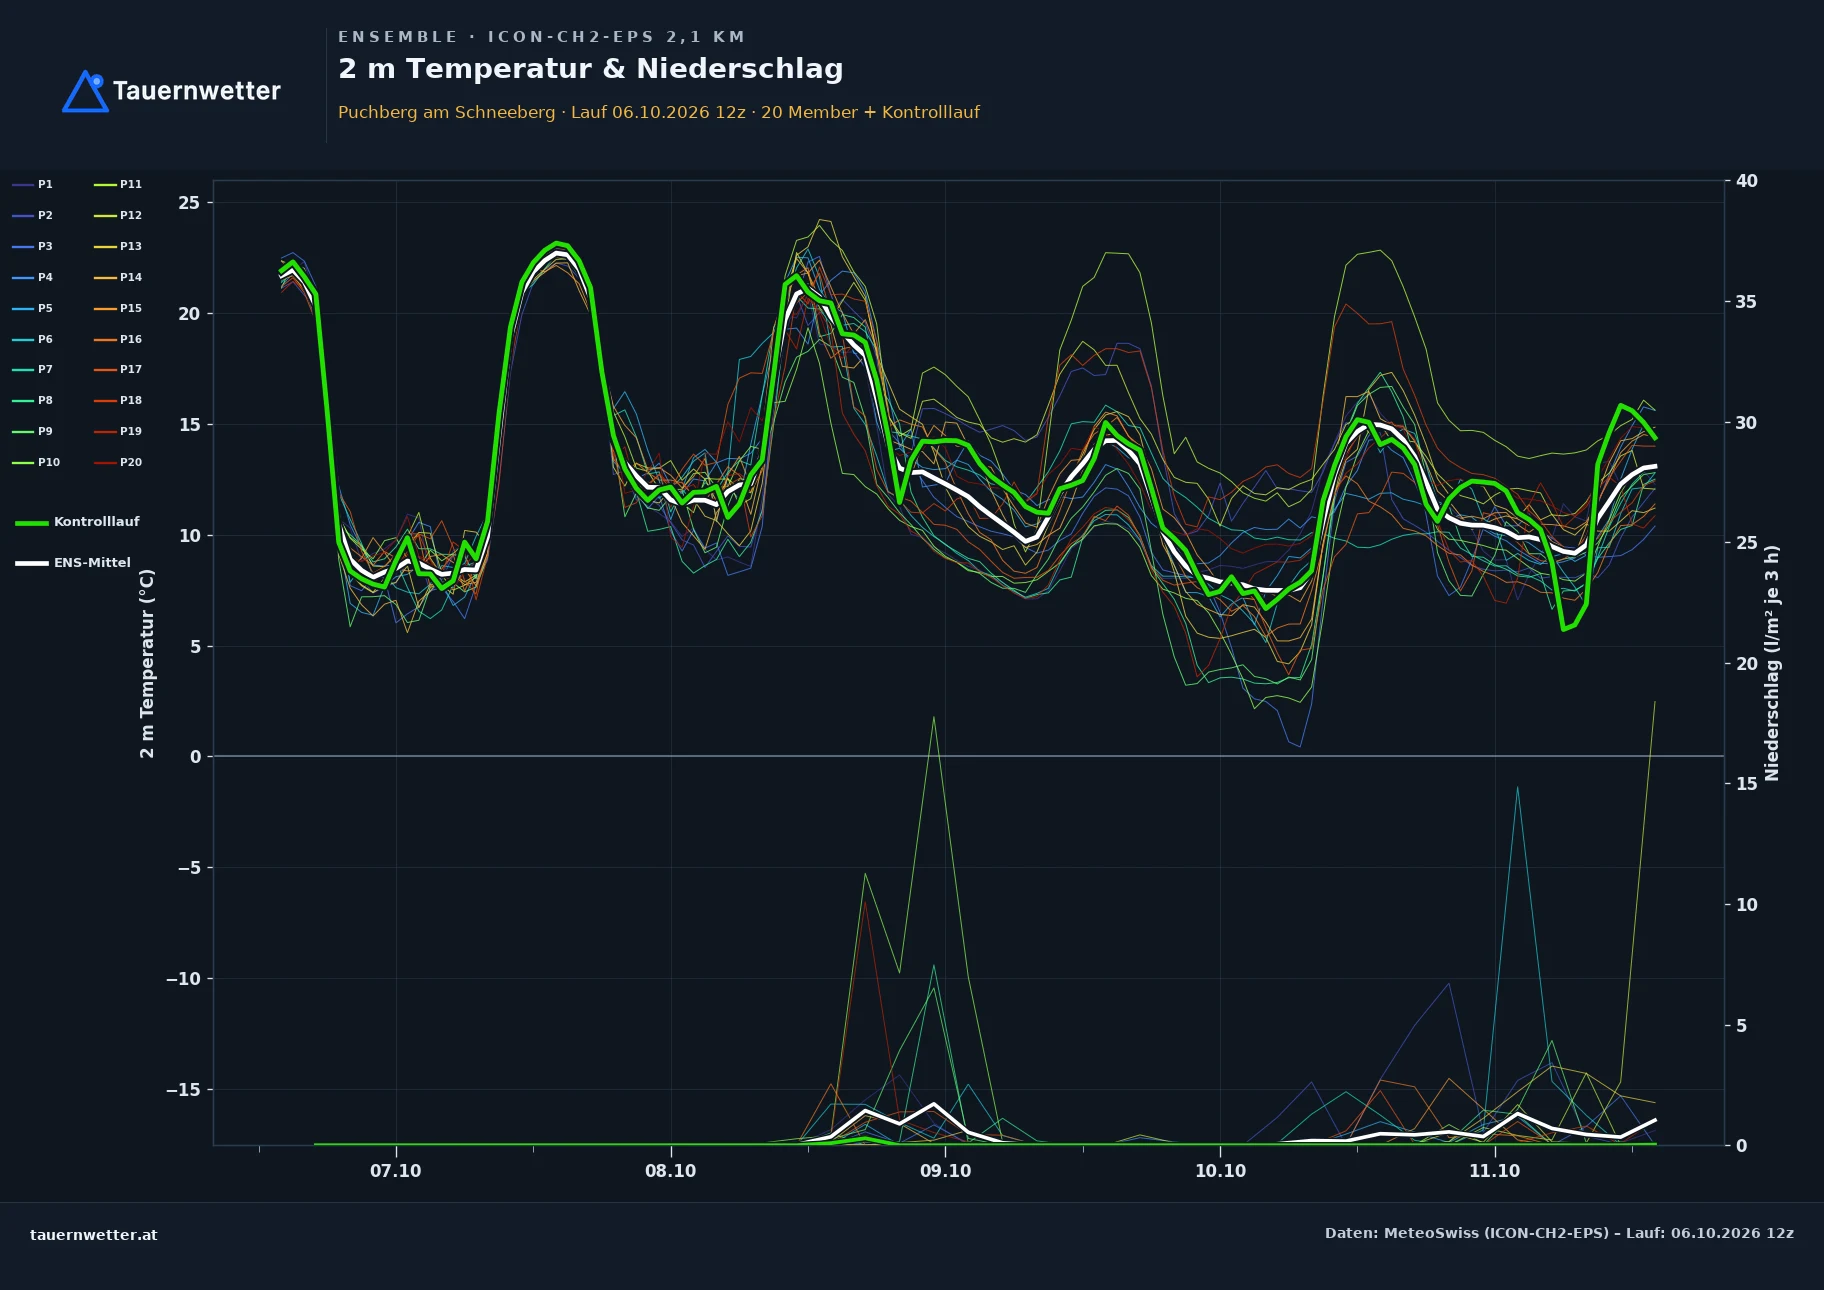Viewport: 1824px width, 1290px height.
Task: Click the Kontrolllauf legend entry
Action: tap(77, 522)
